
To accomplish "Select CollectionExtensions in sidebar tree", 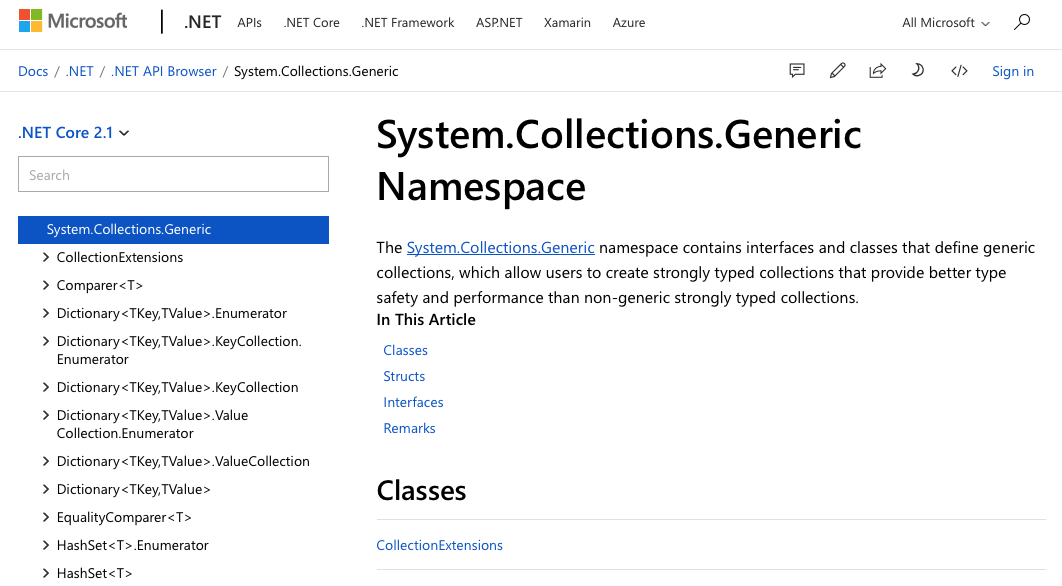I will pyautogui.click(x=120, y=257).
